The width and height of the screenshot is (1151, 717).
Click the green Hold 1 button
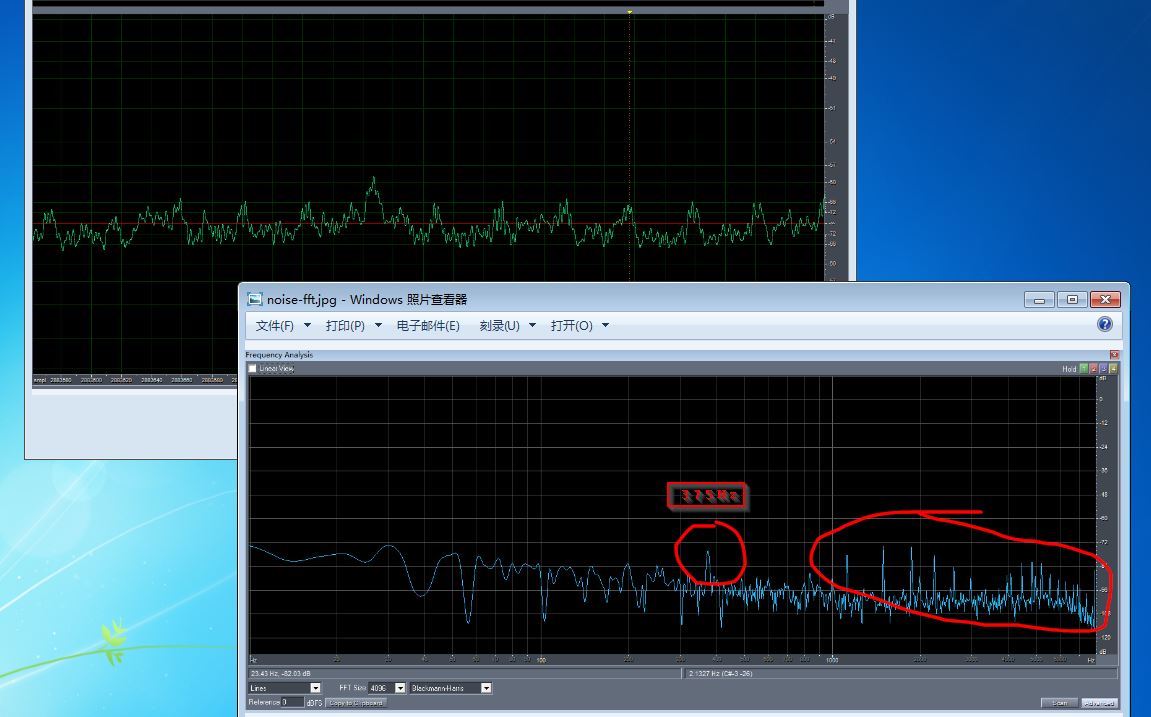point(1083,368)
